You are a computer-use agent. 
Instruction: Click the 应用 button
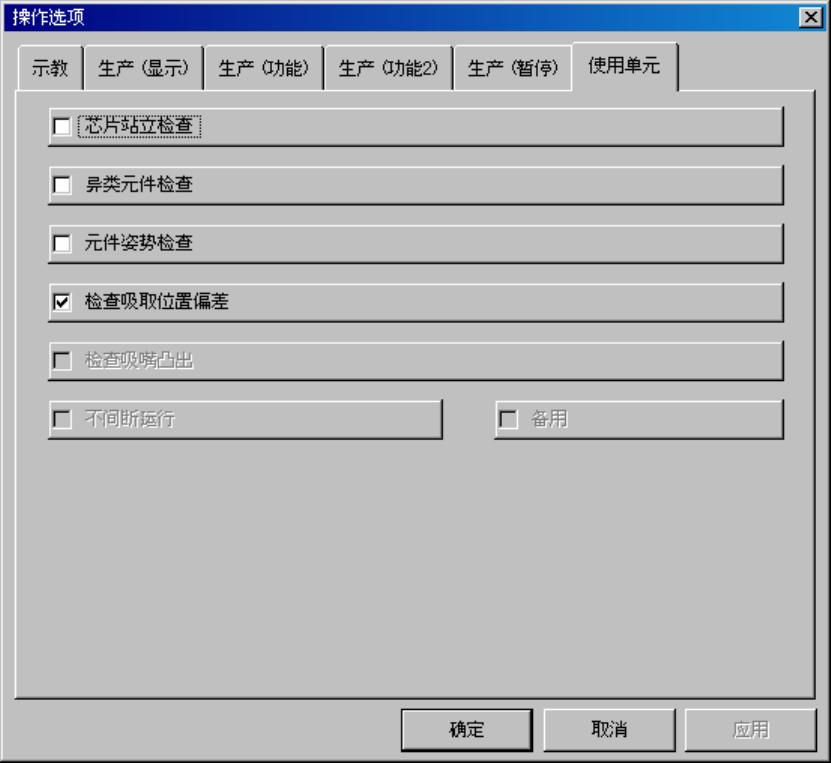click(751, 730)
